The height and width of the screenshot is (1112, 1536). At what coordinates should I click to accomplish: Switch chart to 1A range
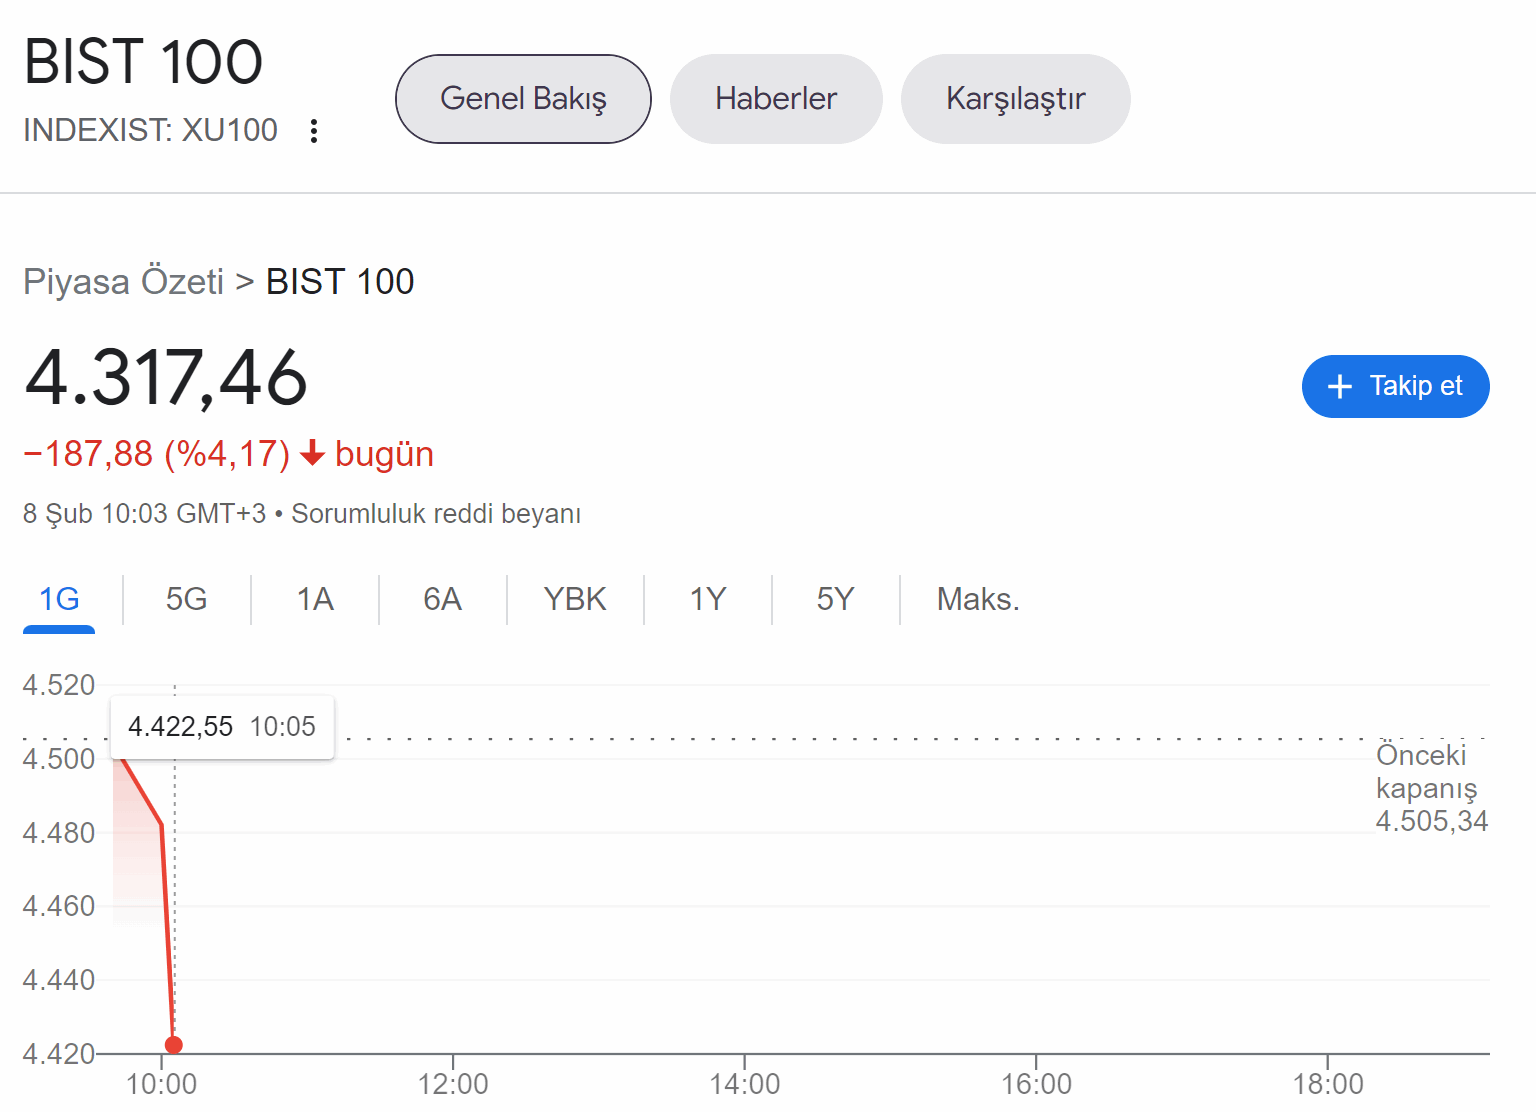tap(315, 599)
